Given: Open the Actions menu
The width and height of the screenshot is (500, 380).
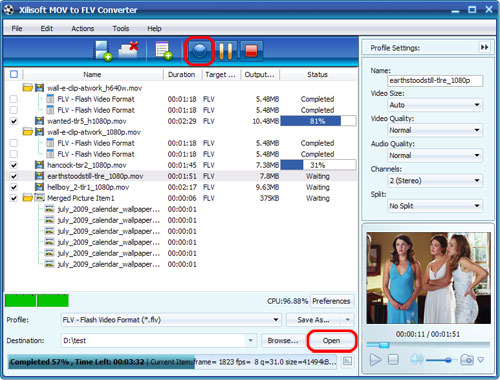Looking at the screenshot, I should click(83, 28).
